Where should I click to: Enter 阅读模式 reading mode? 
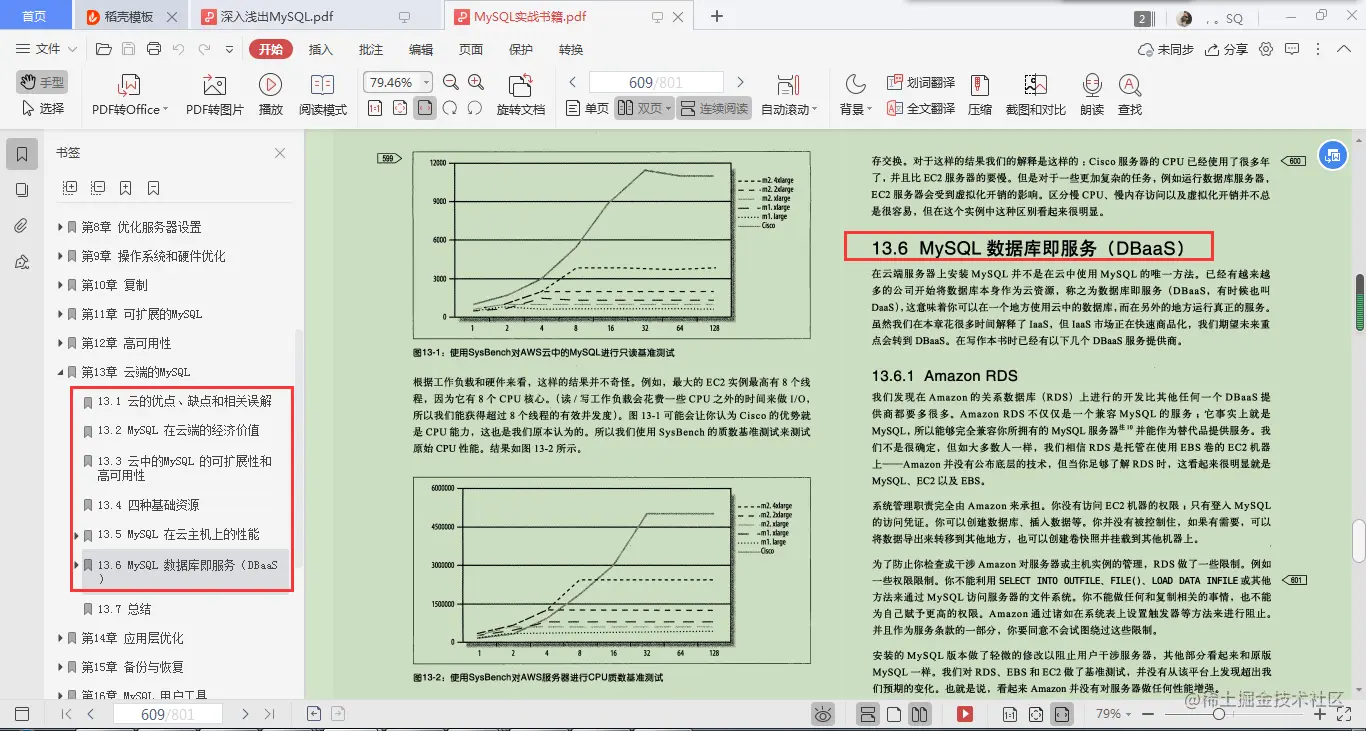click(322, 95)
